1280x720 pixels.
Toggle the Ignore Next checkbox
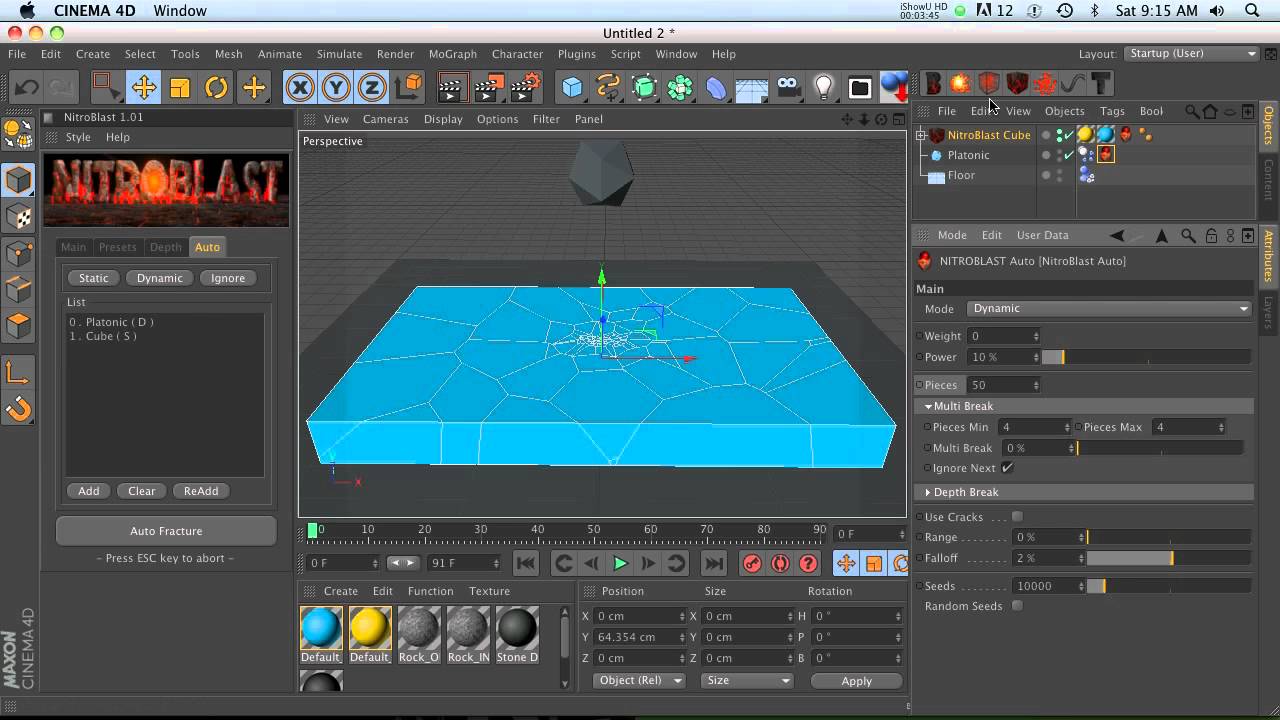click(x=1007, y=468)
